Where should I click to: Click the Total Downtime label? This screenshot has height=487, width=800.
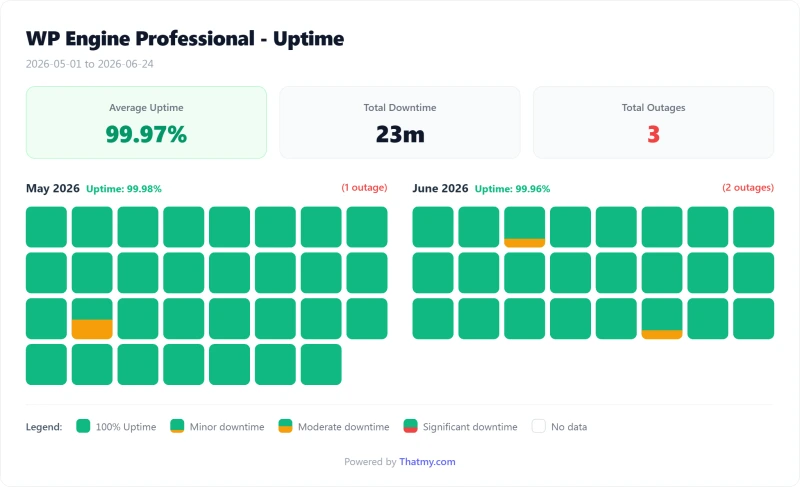(x=400, y=108)
